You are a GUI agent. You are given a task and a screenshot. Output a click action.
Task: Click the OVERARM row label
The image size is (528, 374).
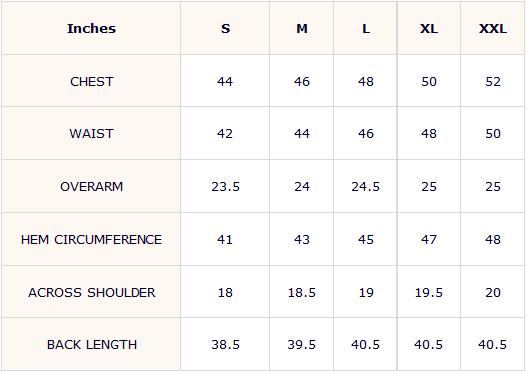click(92, 186)
